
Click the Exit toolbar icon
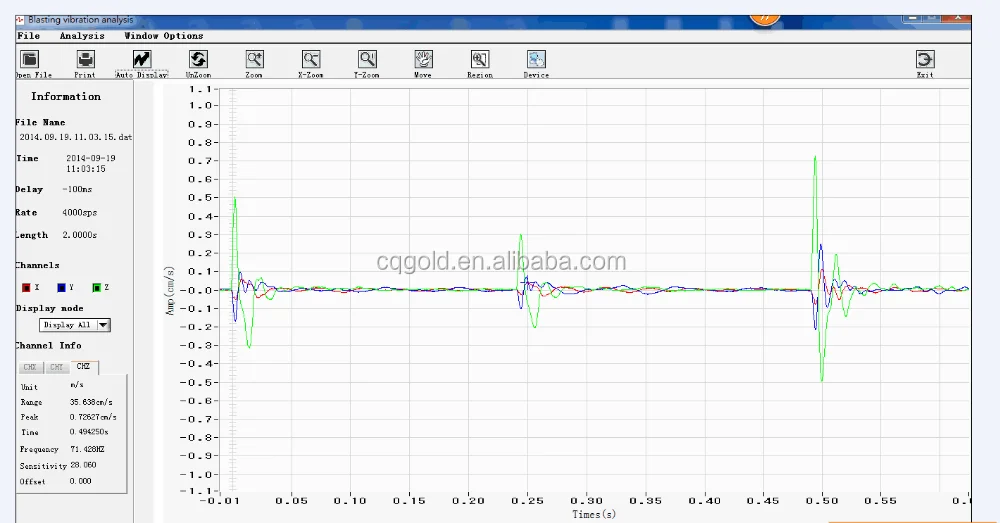pyautogui.click(x=925, y=59)
